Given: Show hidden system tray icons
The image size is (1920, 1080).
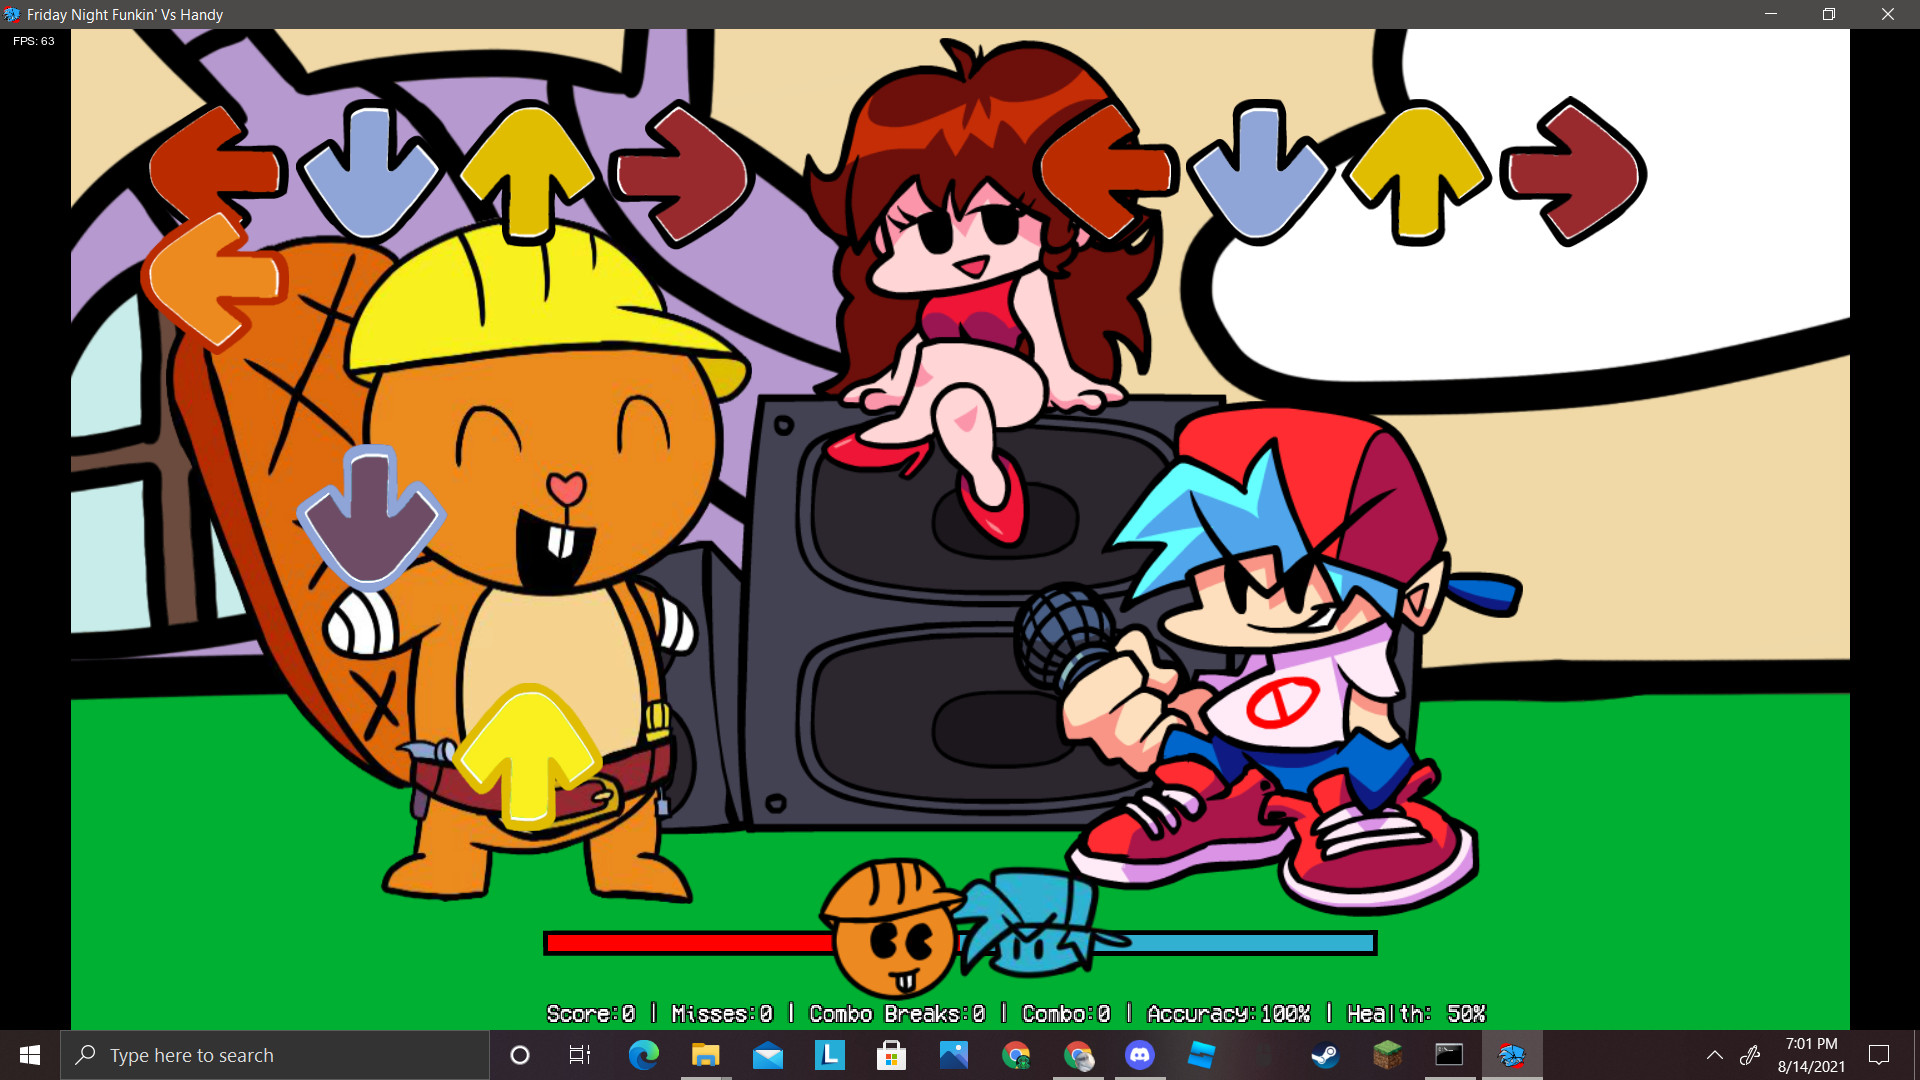Looking at the screenshot, I should point(1714,1055).
